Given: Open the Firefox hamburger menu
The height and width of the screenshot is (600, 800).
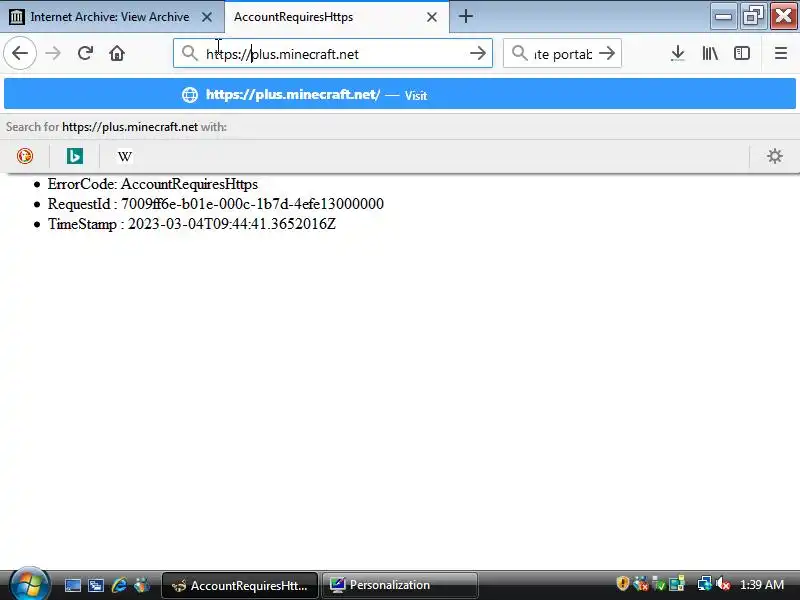Looking at the screenshot, I should click(x=781, y=53).
